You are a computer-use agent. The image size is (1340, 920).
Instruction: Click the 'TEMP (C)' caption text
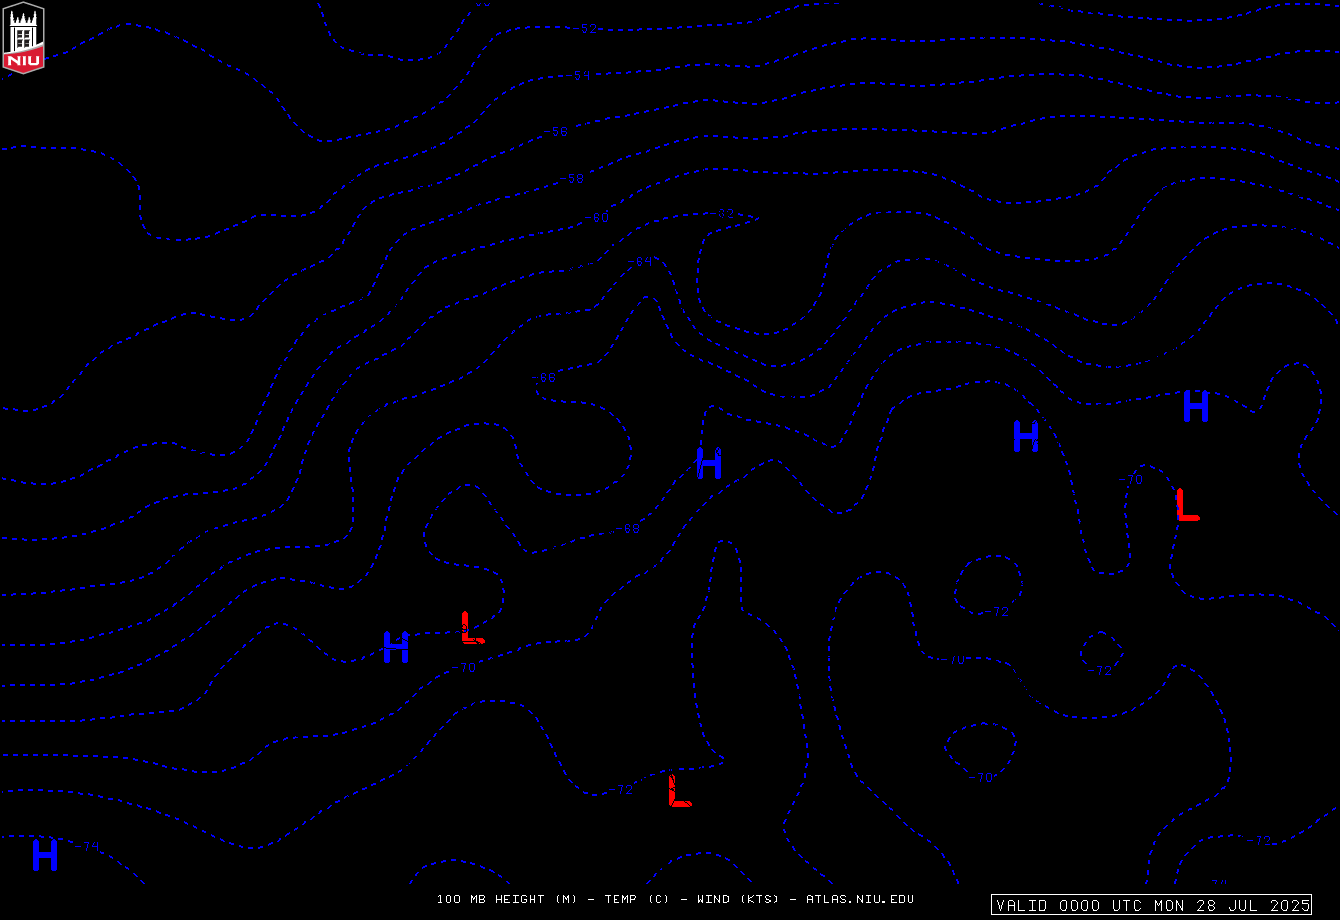pyautogui.click(x=637, y=899)
